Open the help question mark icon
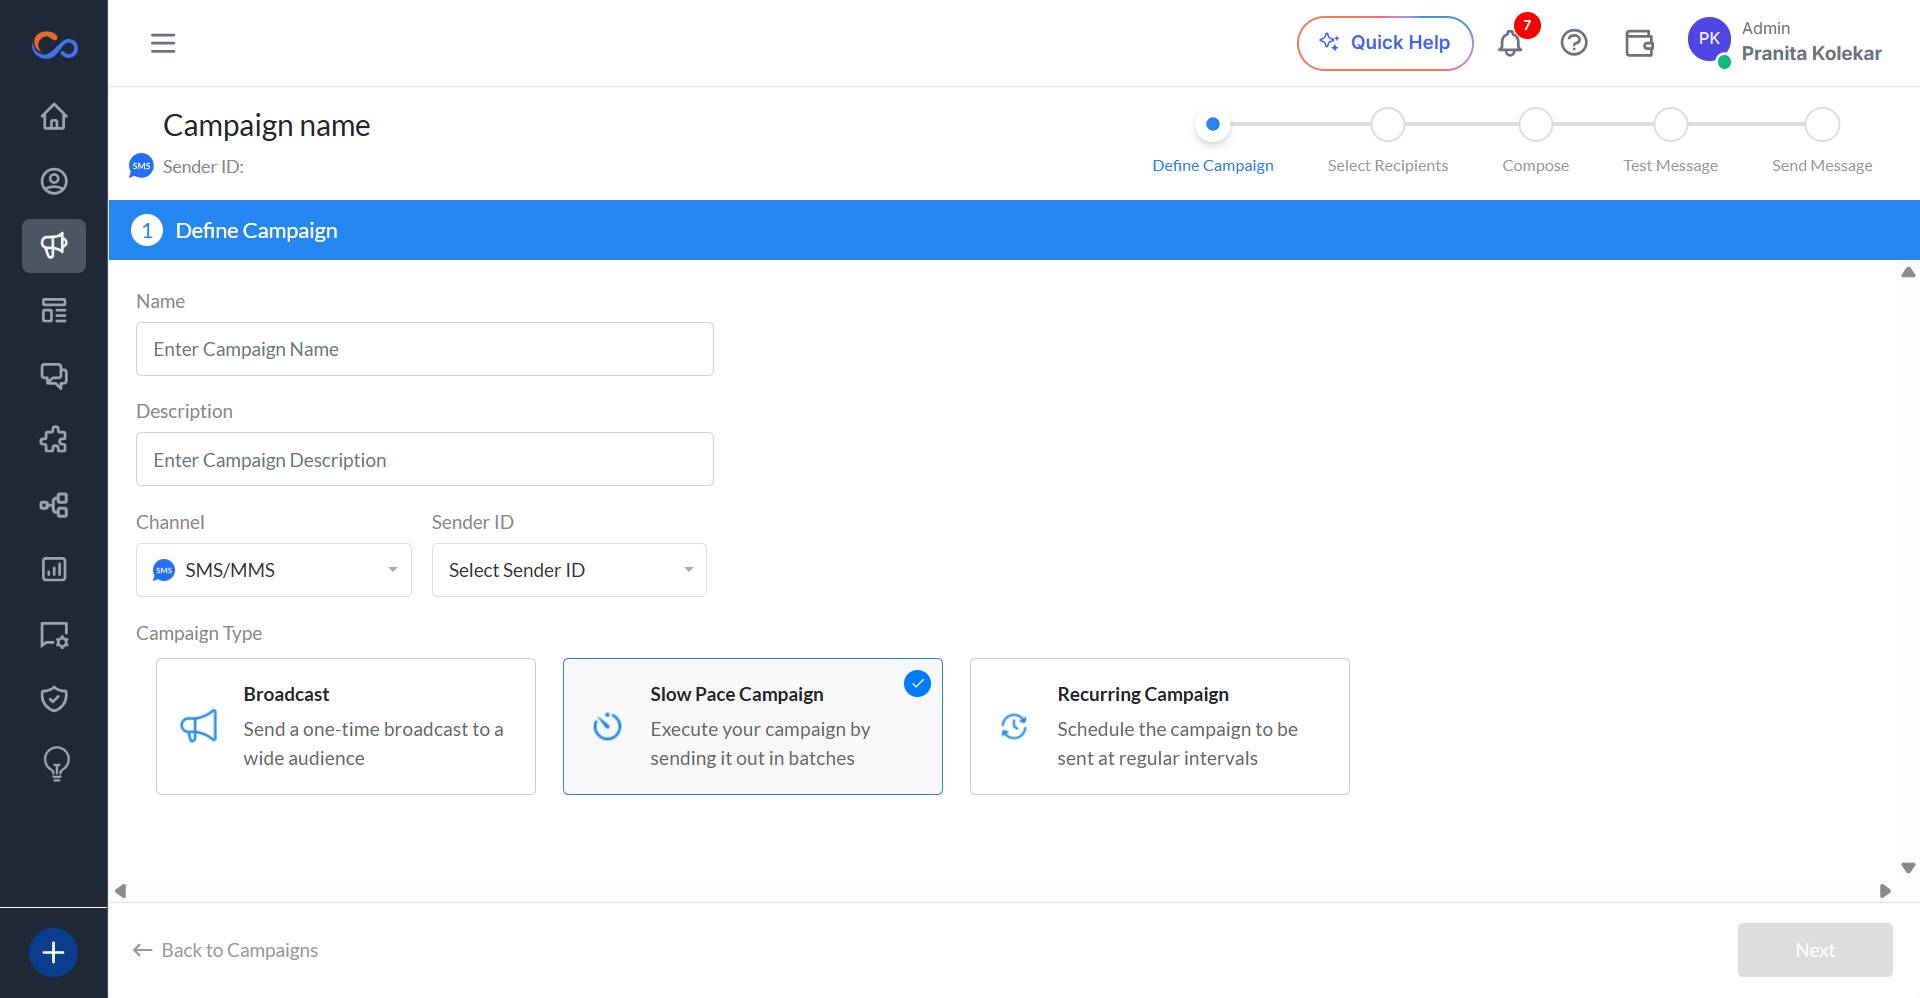 1574,43
